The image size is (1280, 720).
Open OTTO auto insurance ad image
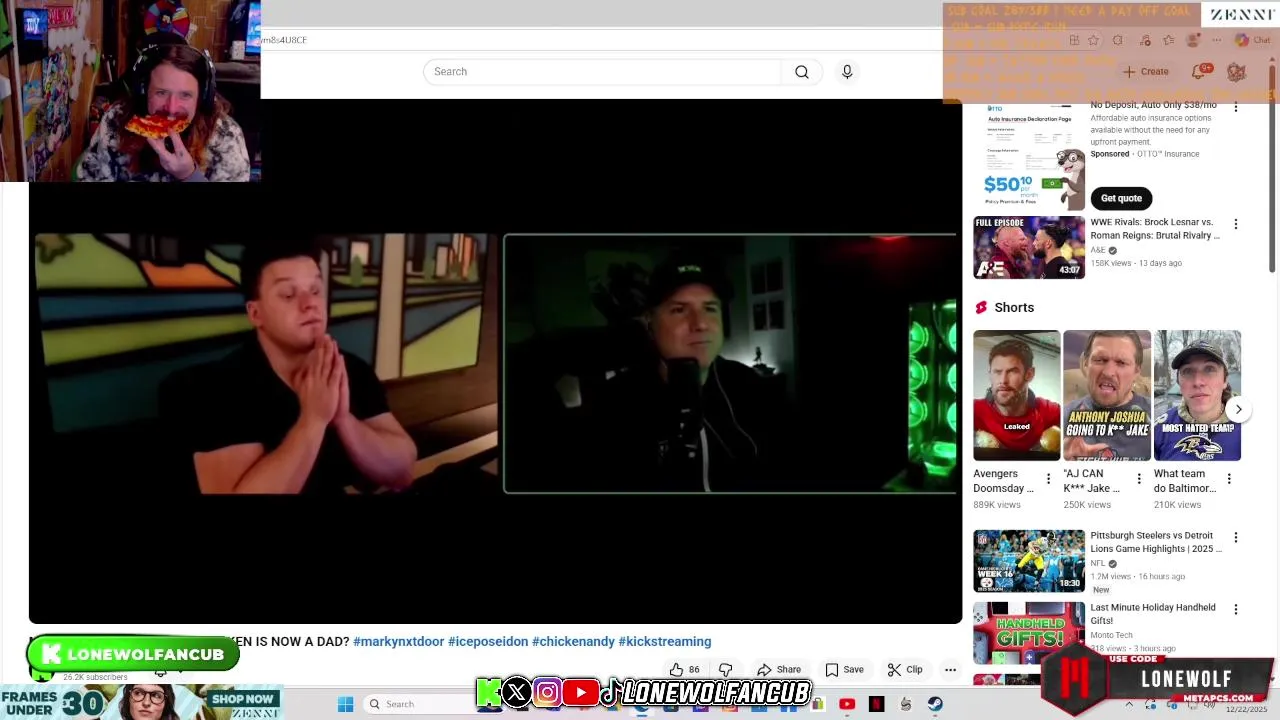click(1029, 155)
